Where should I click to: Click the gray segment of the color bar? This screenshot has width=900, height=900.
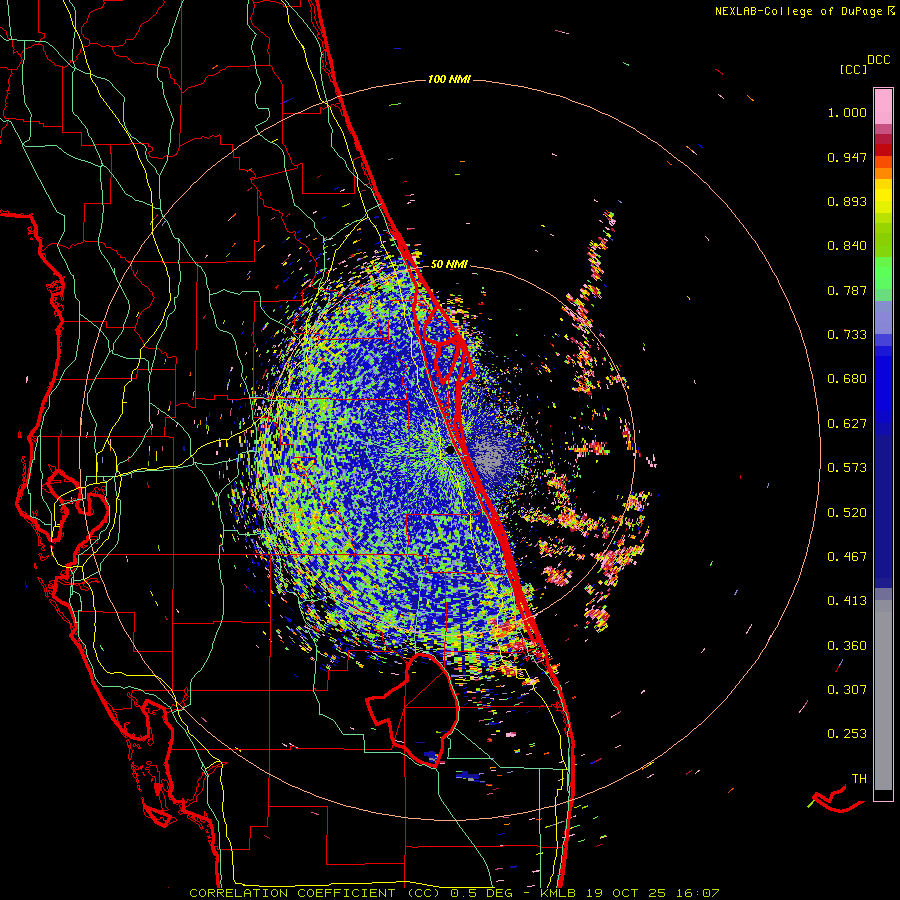click(883, 695)
